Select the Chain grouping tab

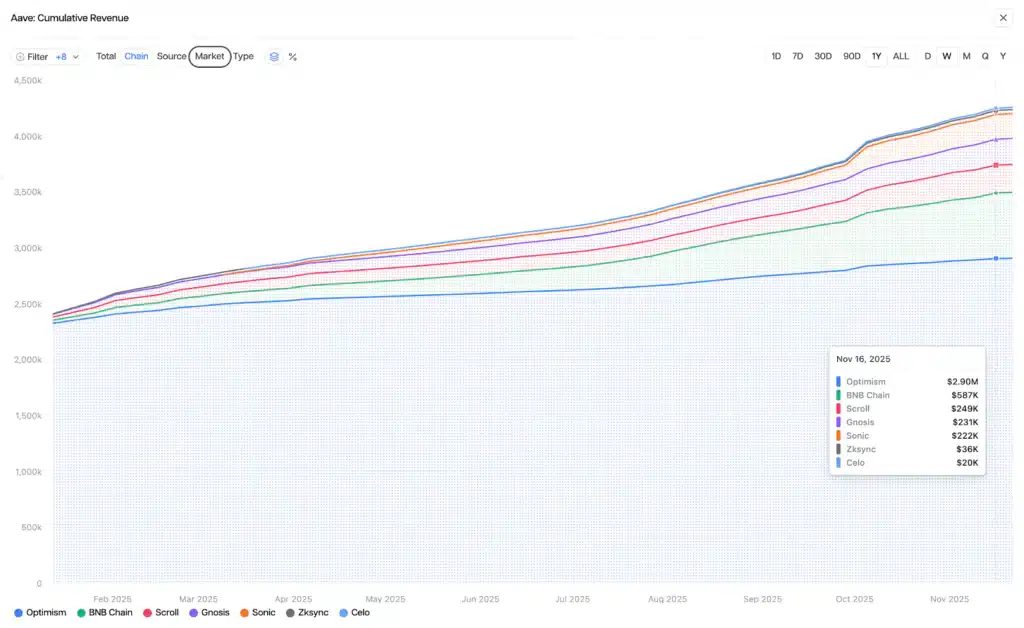pyautogui.click(x=136, y=56)
